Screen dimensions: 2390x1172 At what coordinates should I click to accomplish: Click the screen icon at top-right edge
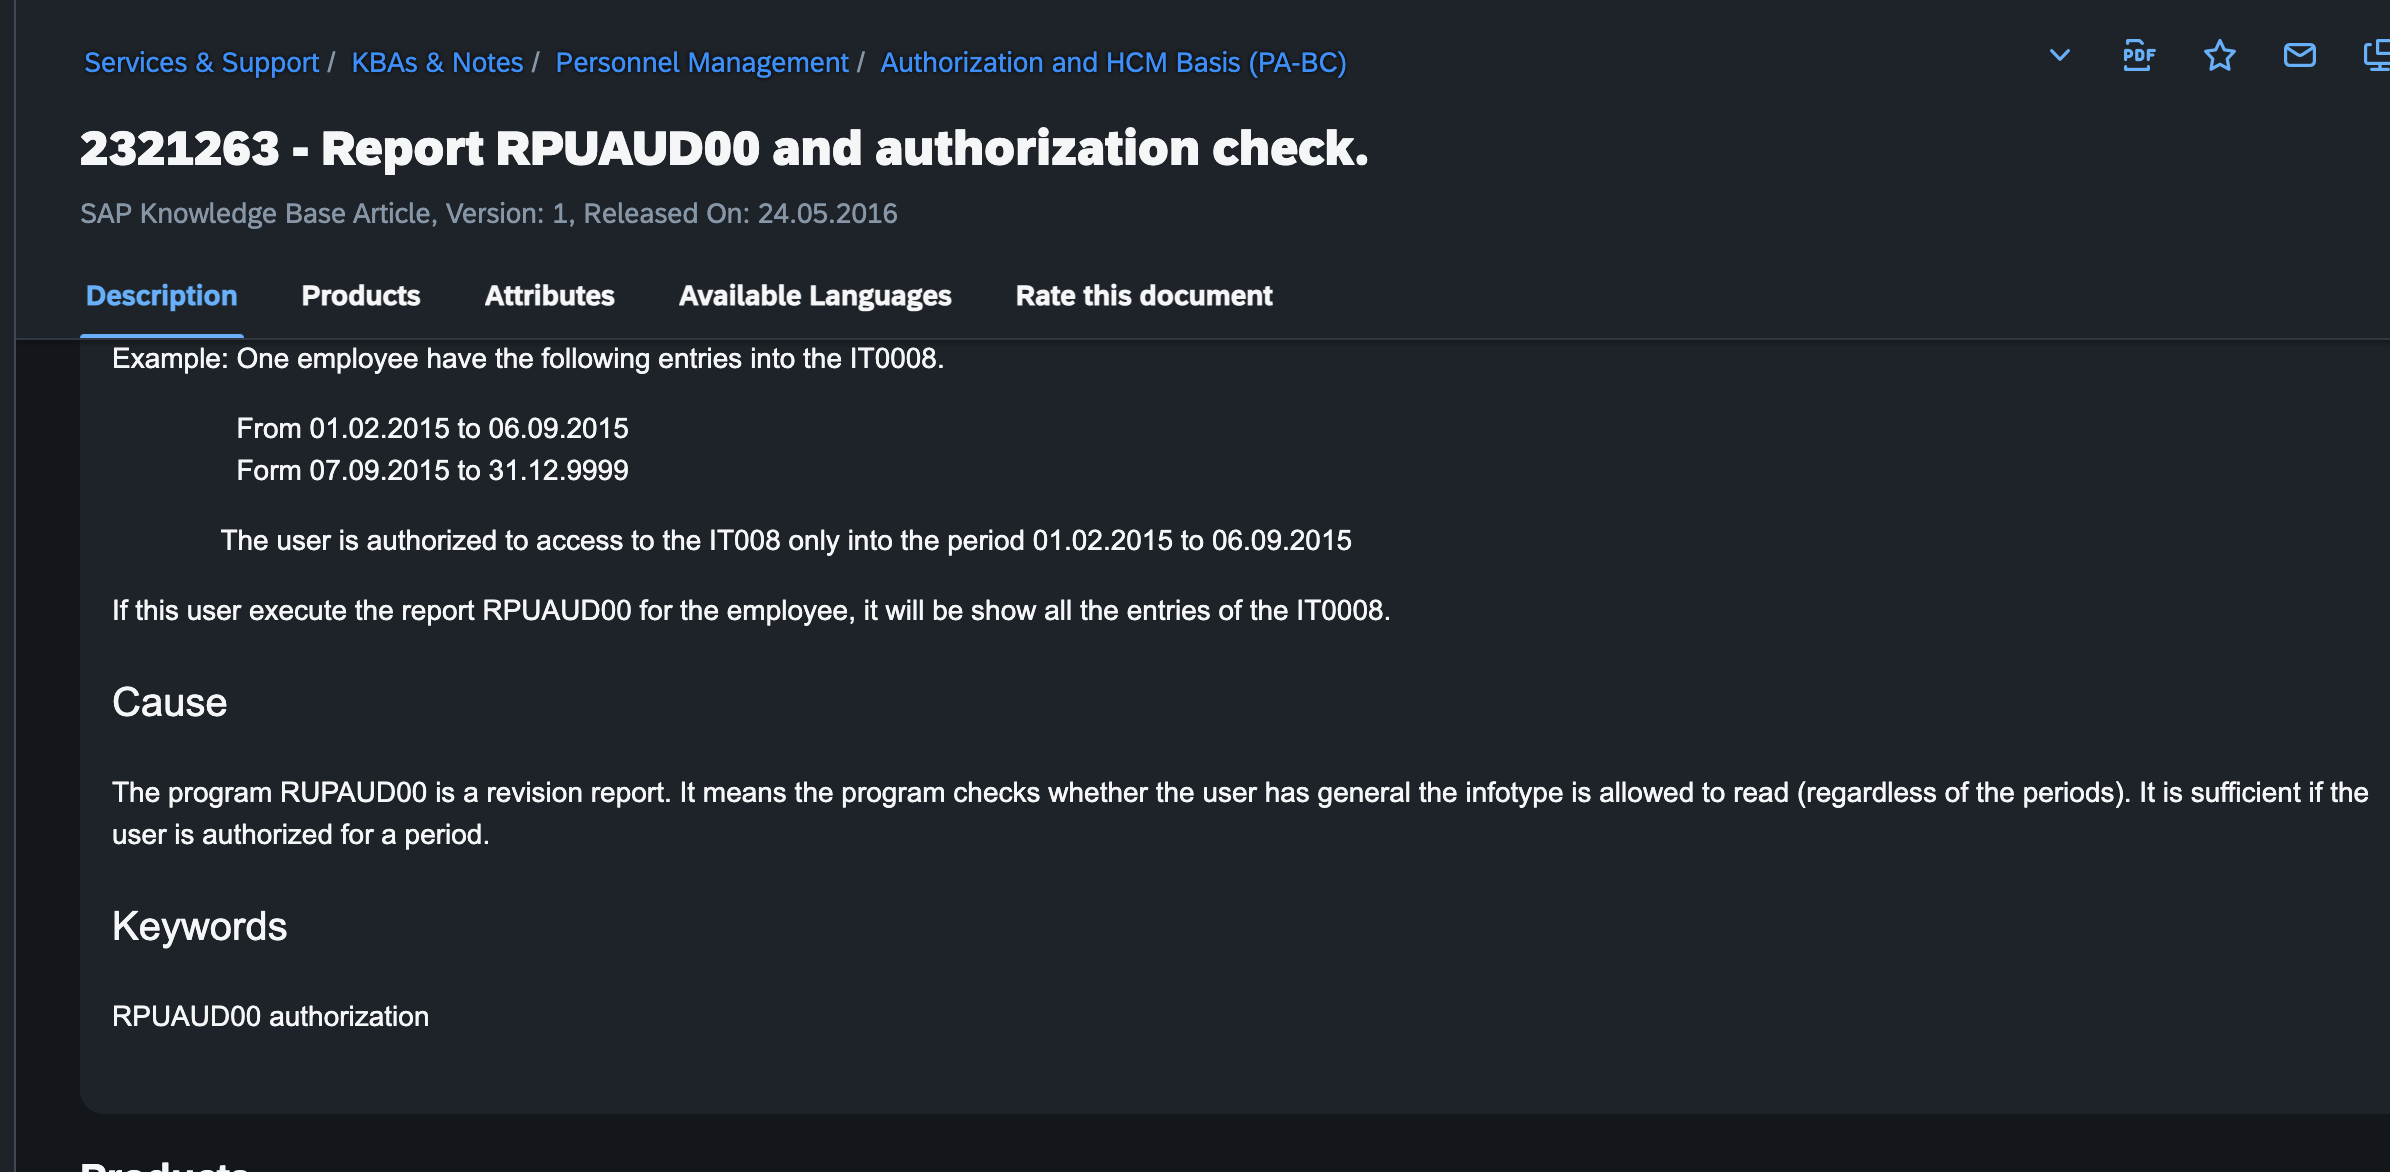(2377, 56)
